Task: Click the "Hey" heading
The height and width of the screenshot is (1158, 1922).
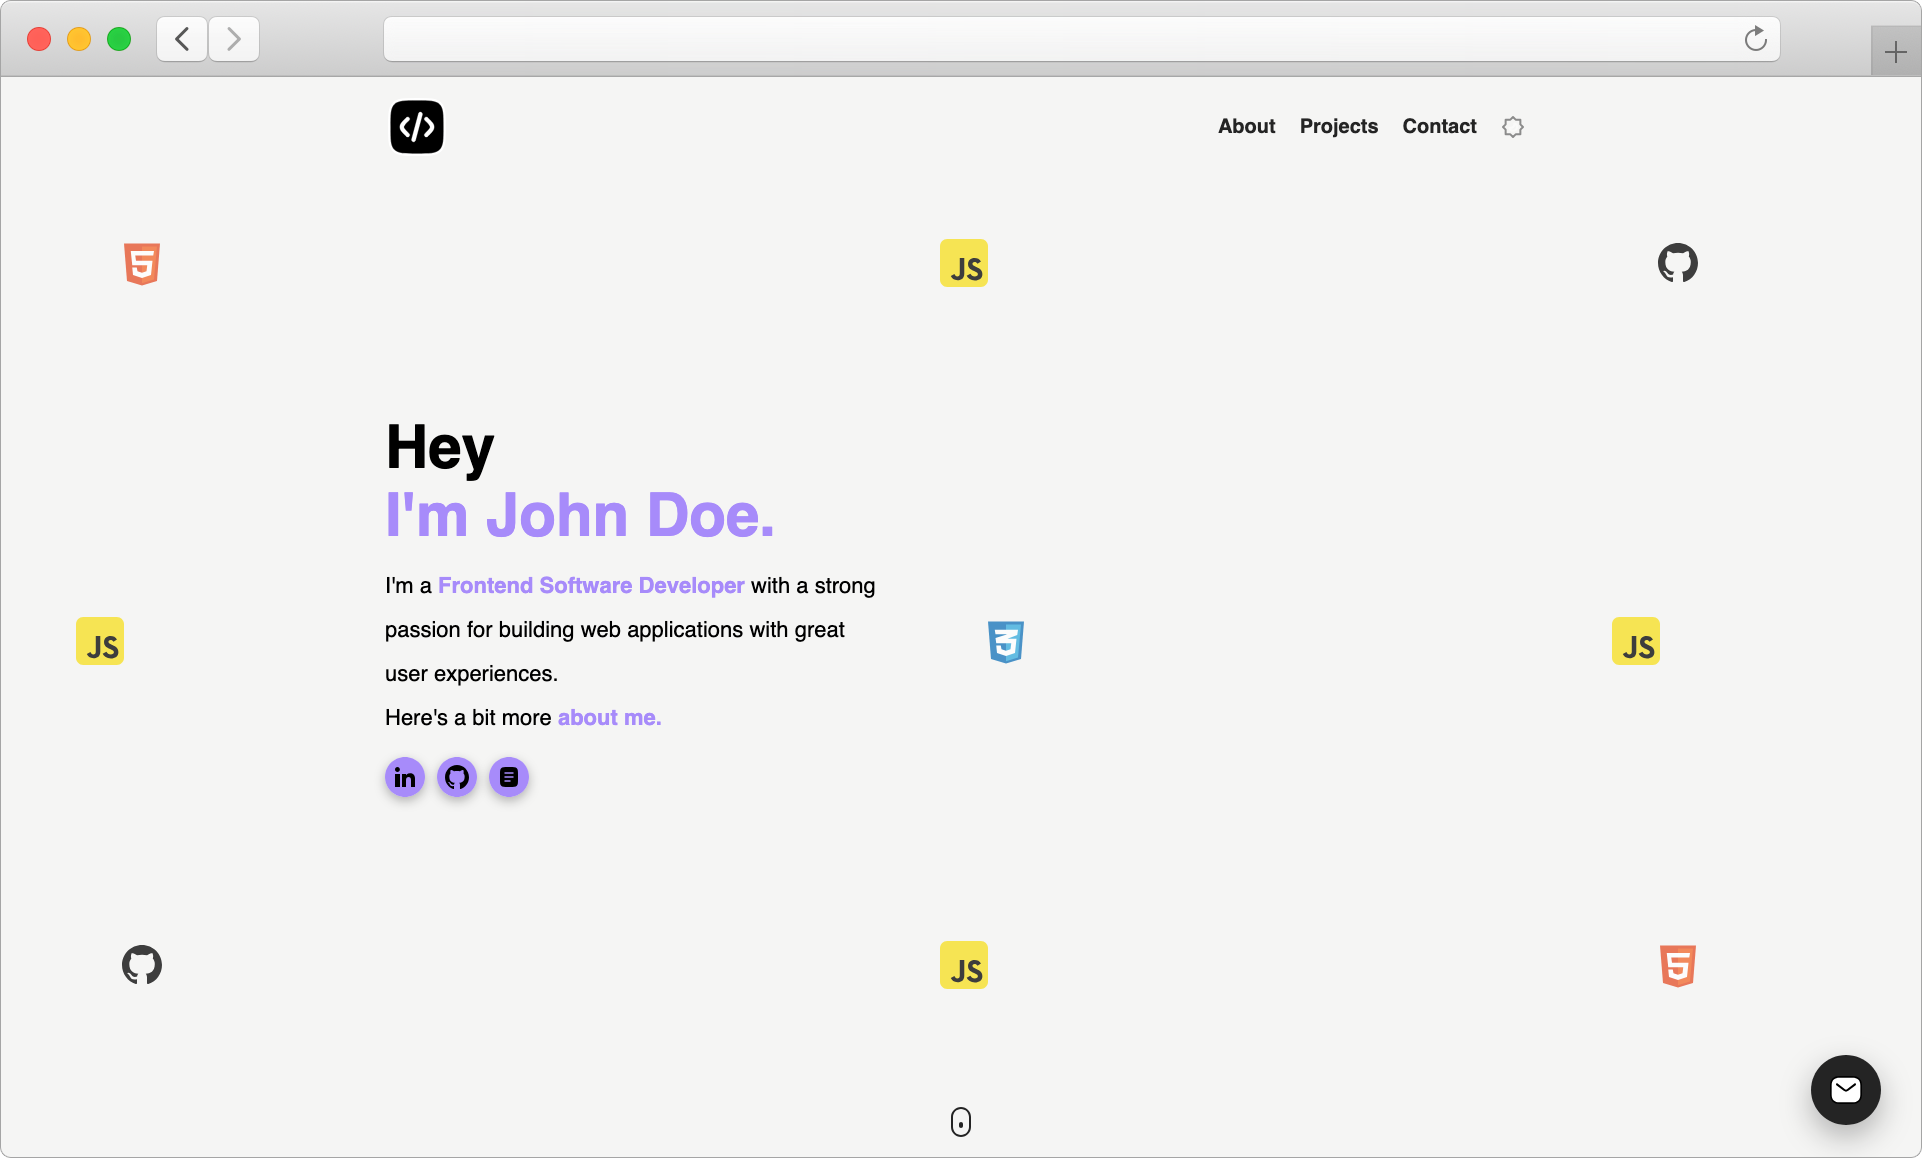Action: [440, 447]
